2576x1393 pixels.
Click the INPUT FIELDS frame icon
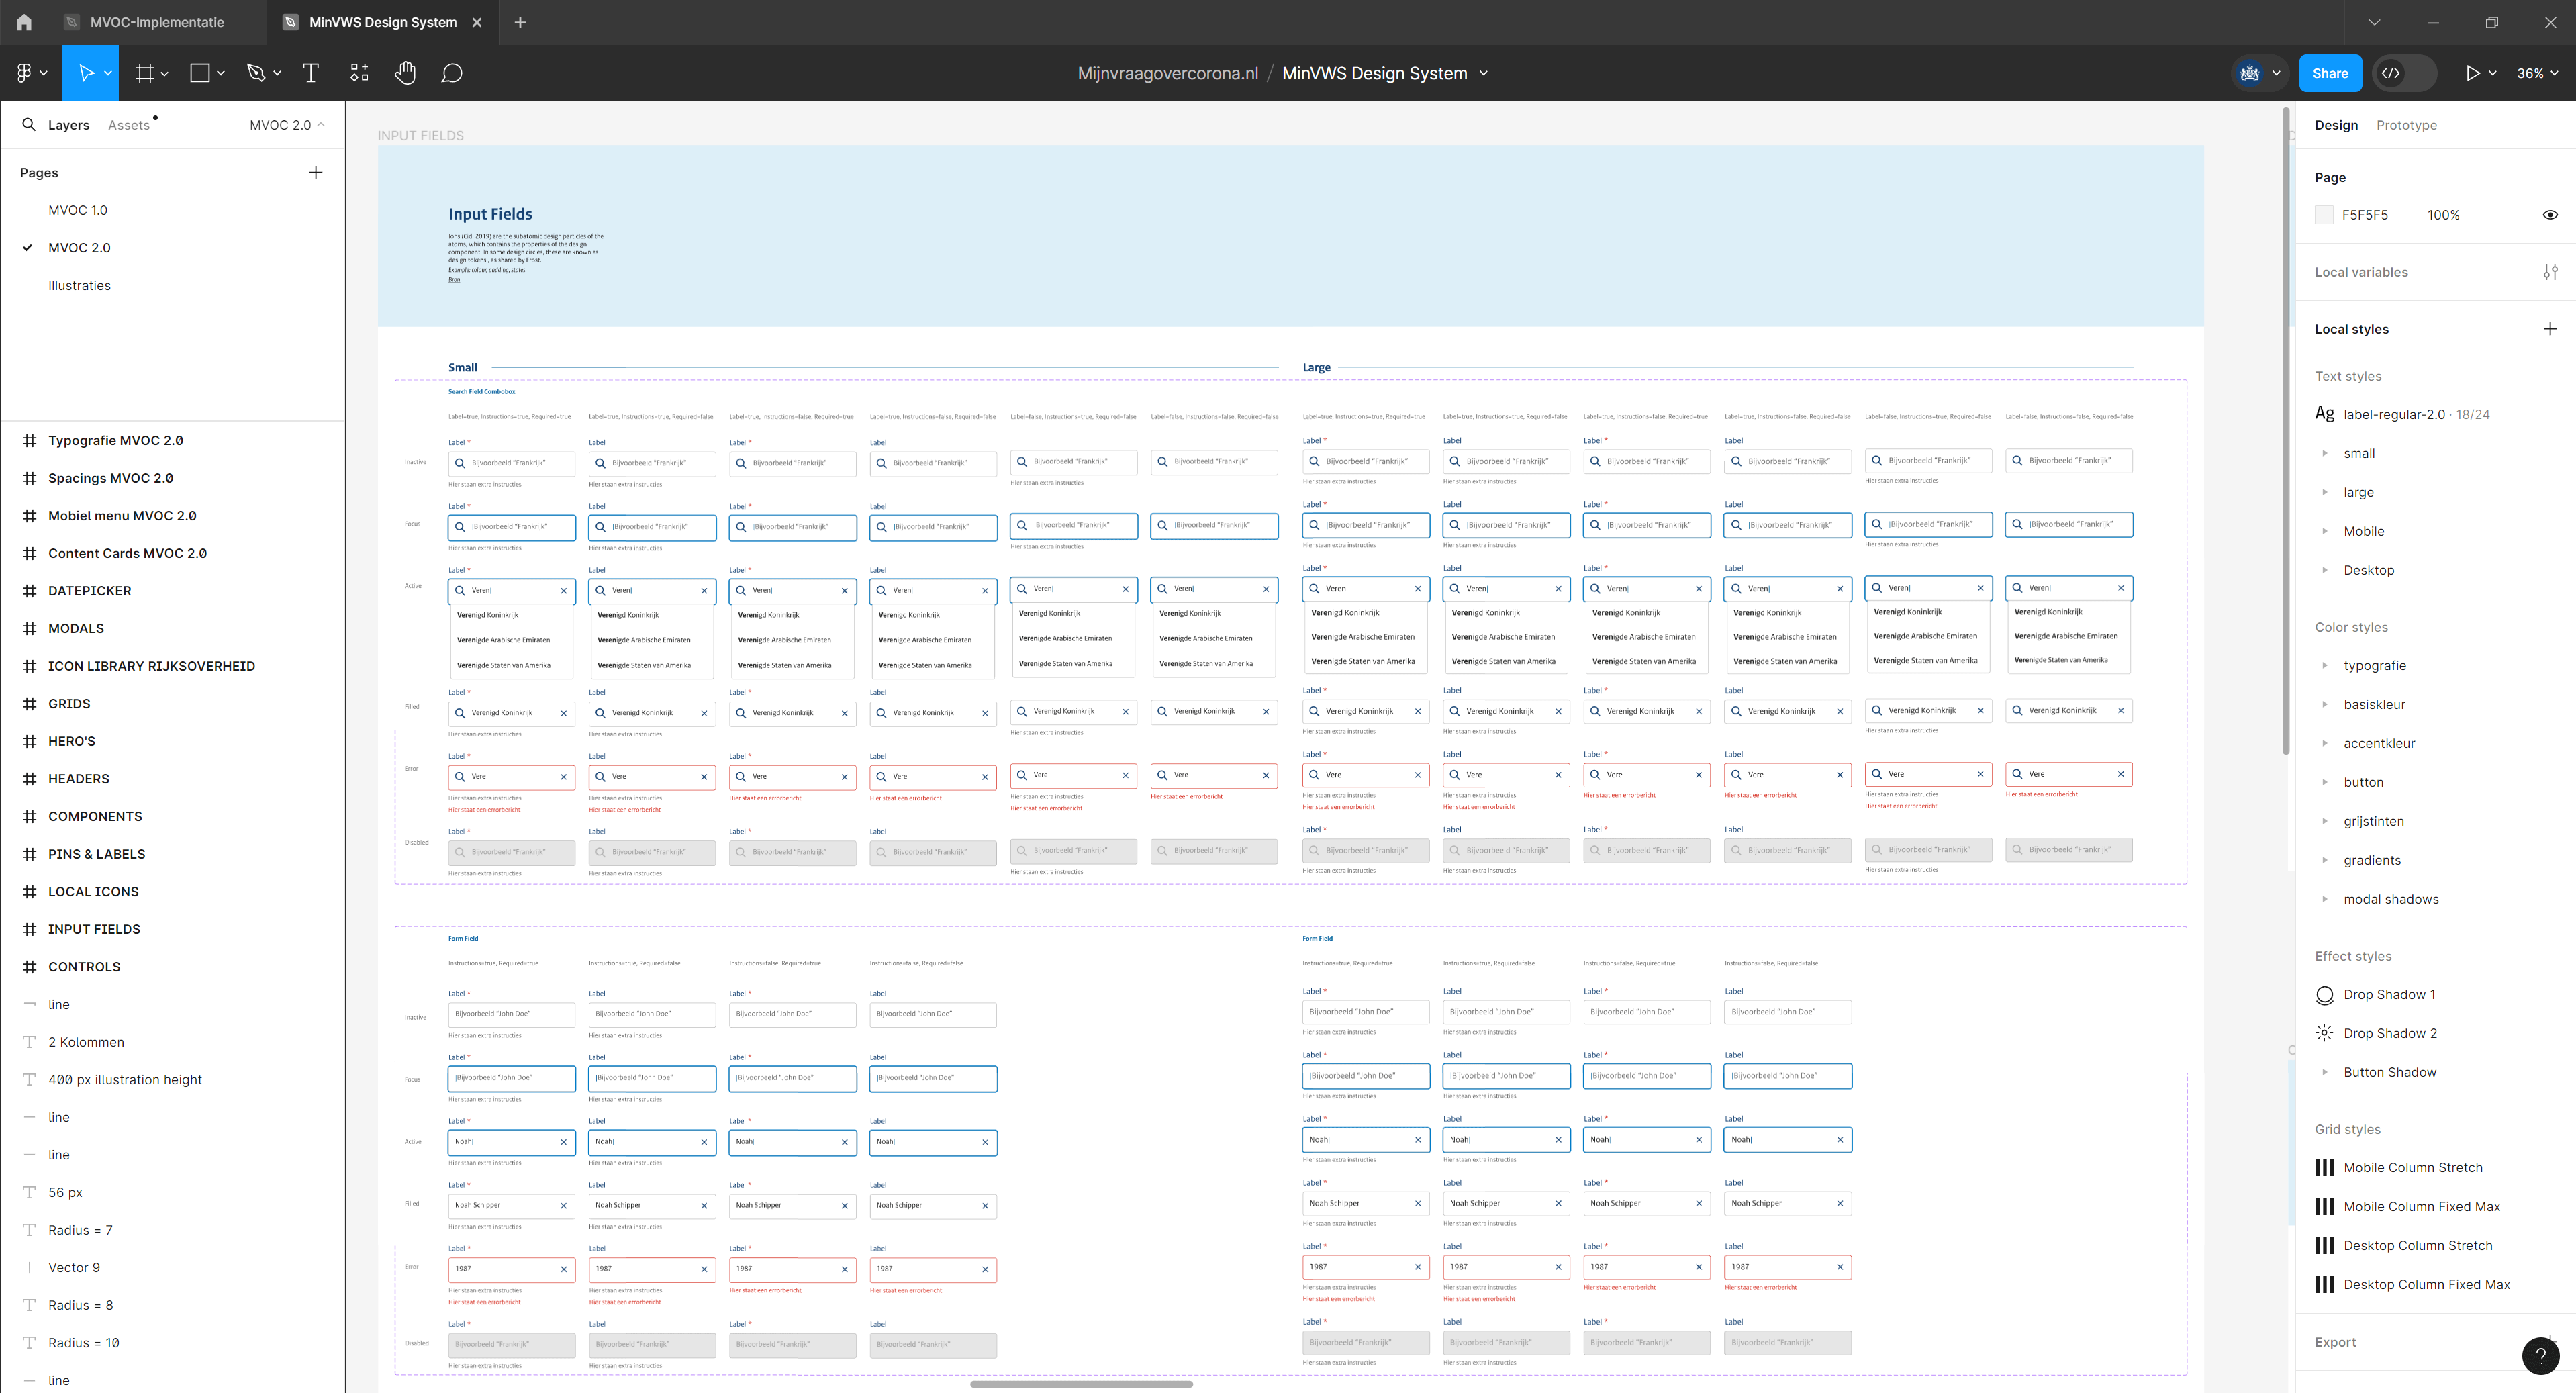pos(30,929)
